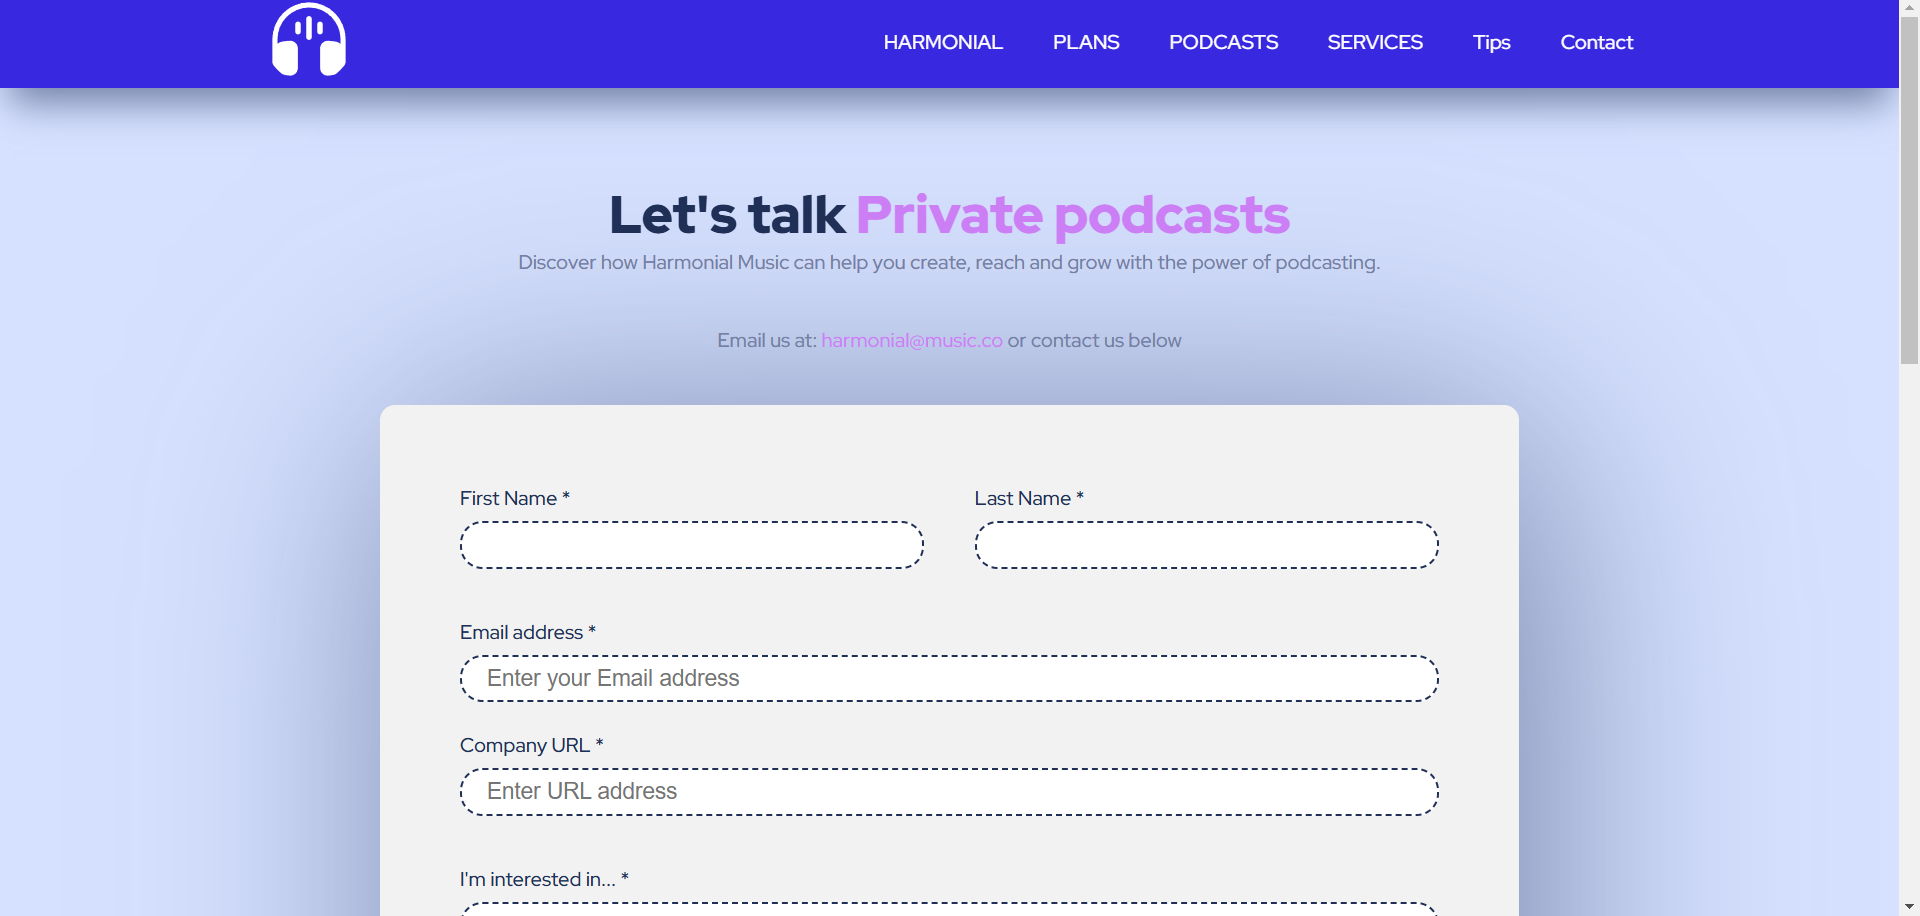
Task: Open the HARMONIAL nav menu item
Action: coord(942,42)
